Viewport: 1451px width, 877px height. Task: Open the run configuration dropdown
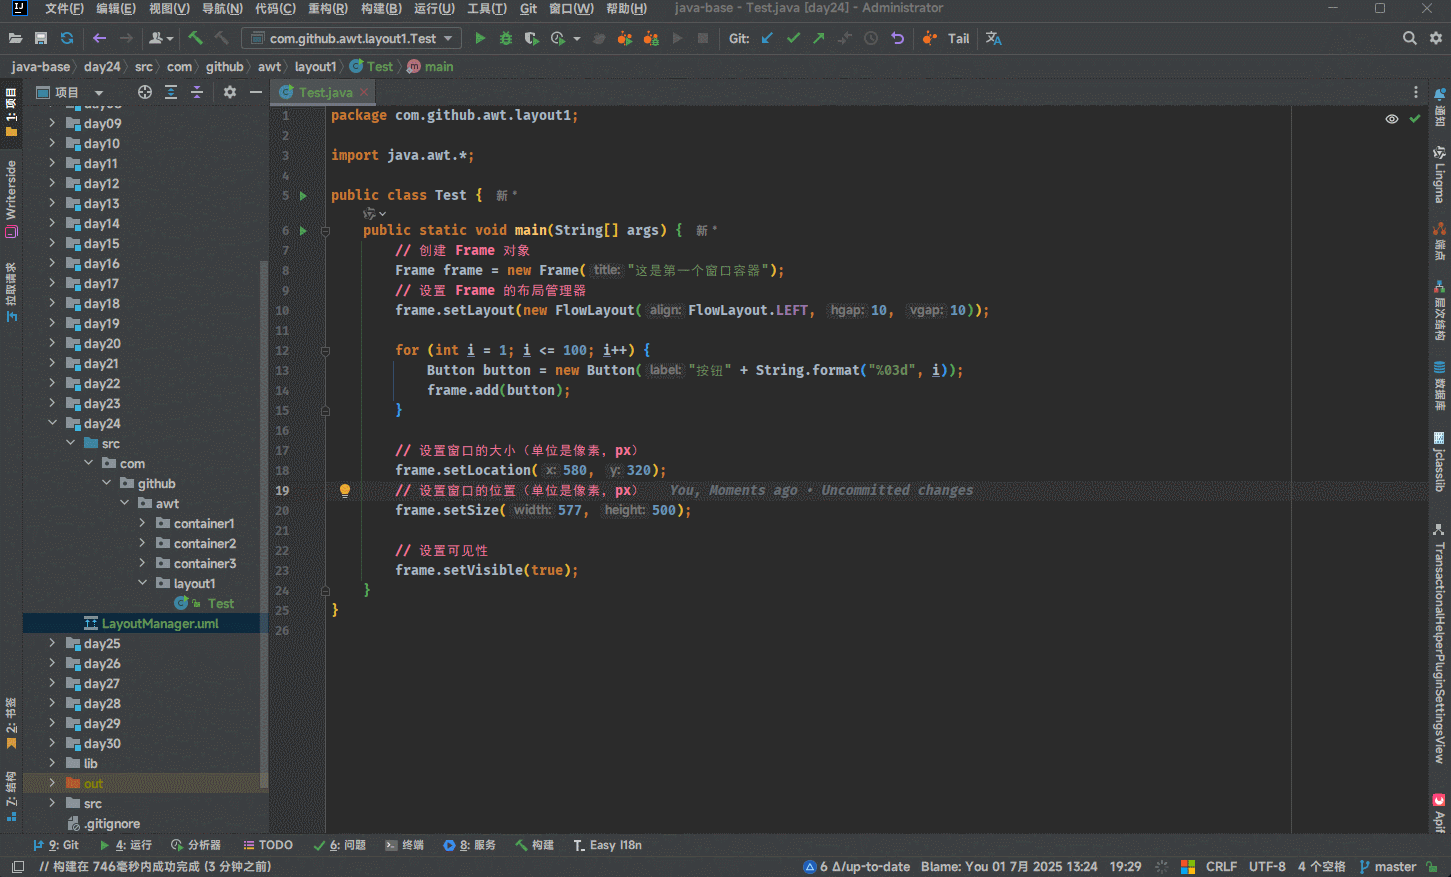pyautogui.click(x=352, y=38)
